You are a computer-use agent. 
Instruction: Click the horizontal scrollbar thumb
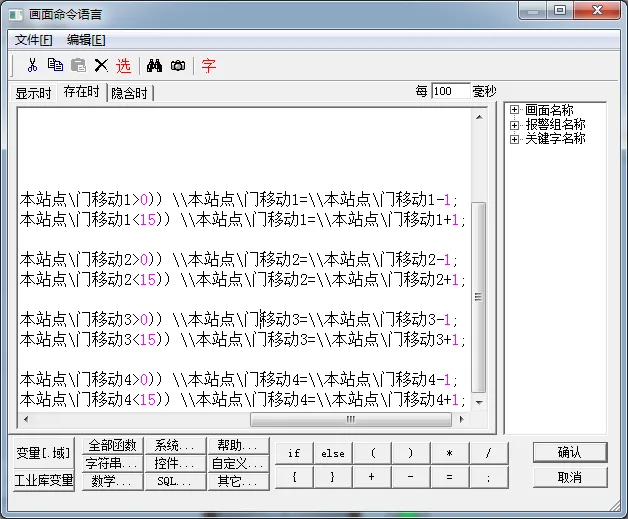pos(351,419)
